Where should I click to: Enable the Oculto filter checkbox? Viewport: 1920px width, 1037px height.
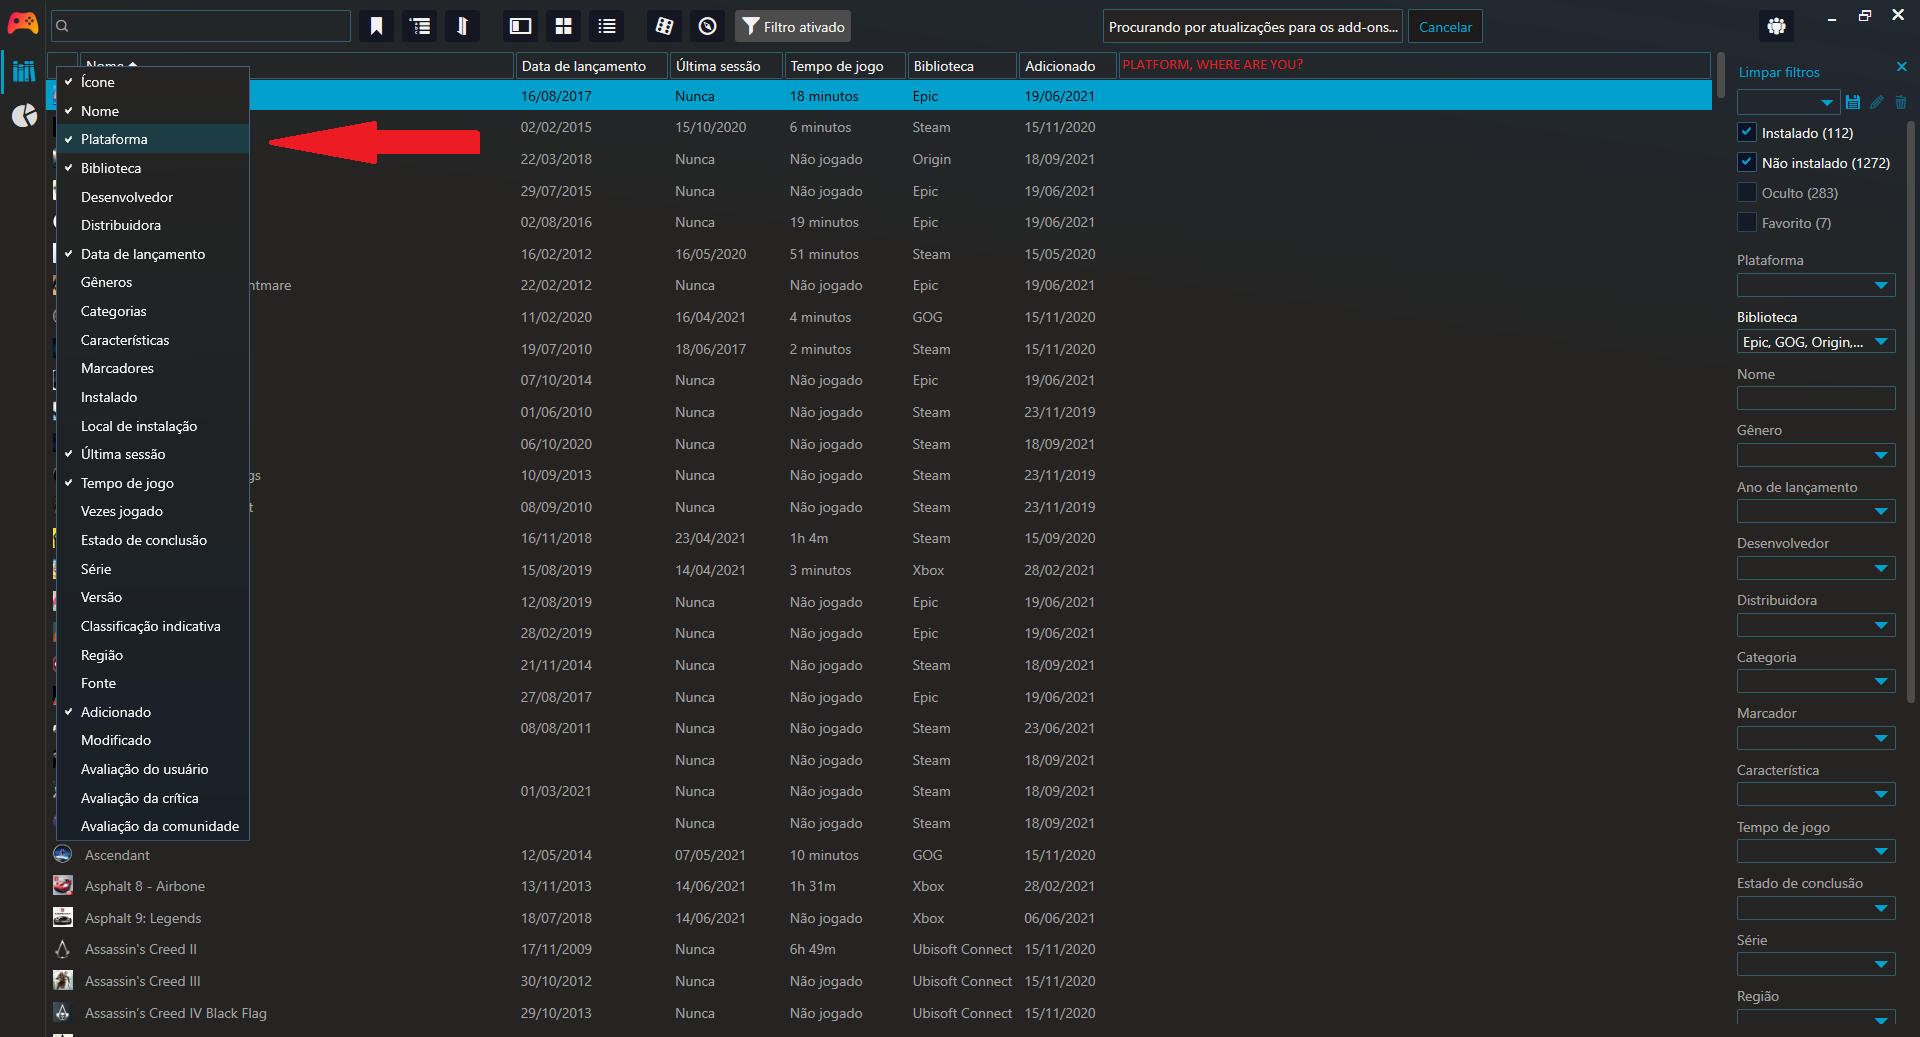1746,192
